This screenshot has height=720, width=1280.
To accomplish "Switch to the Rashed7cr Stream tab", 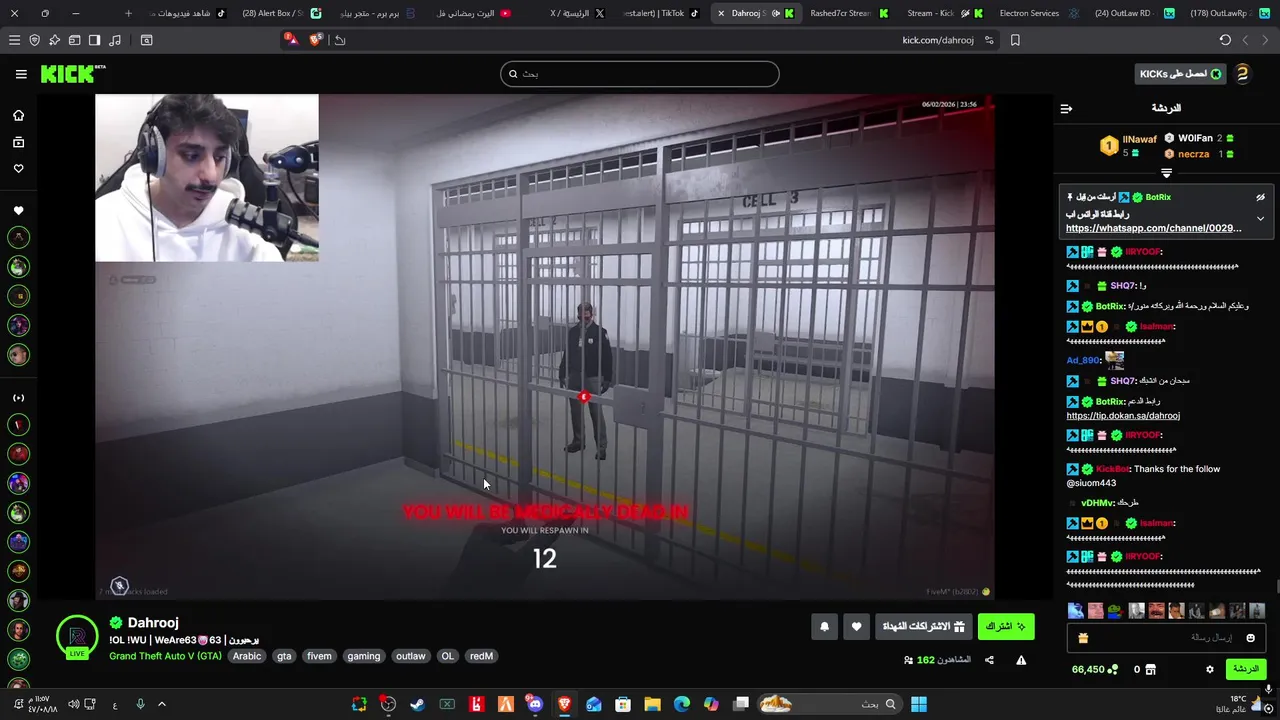I will pos(848,13).
